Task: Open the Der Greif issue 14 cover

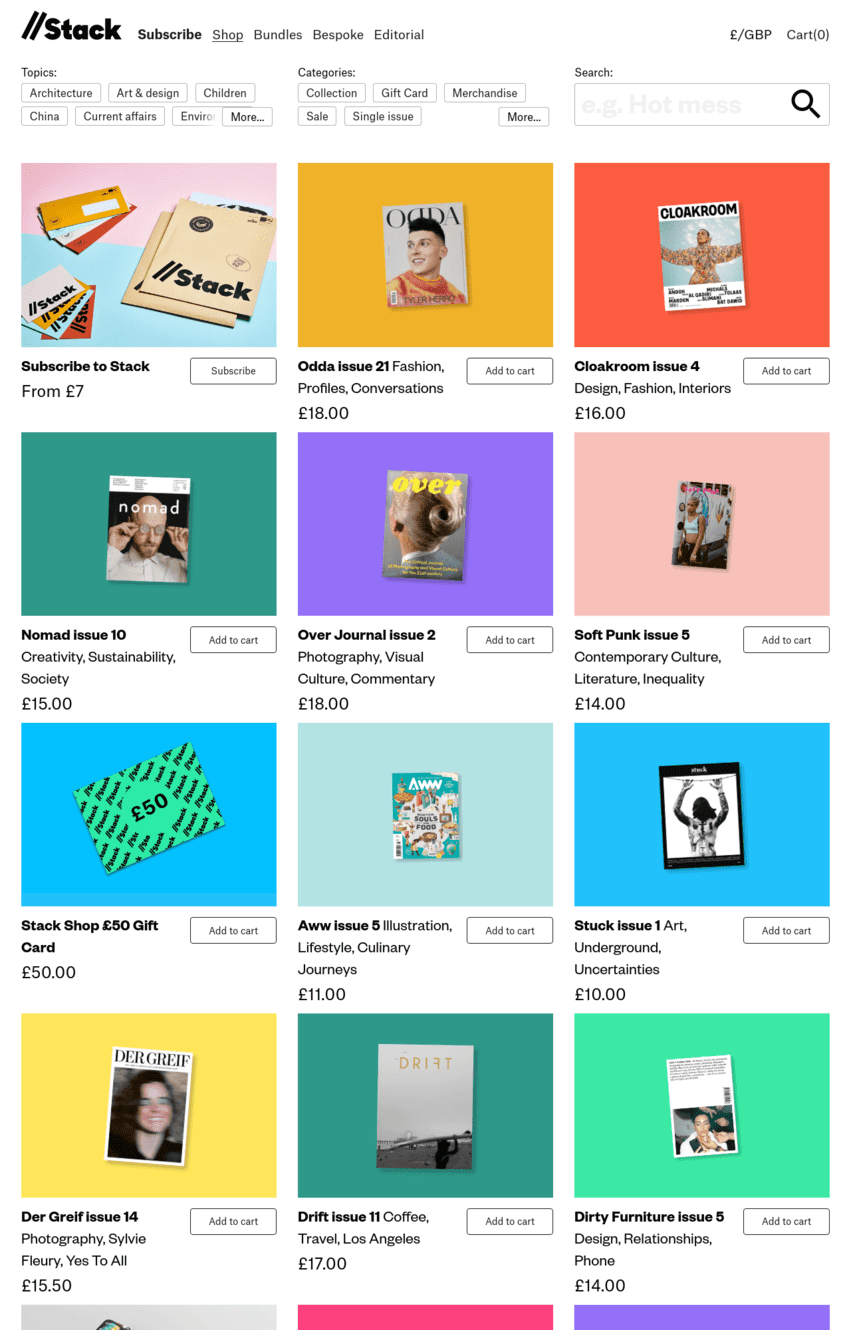Action: click(x=149, y=1105)
